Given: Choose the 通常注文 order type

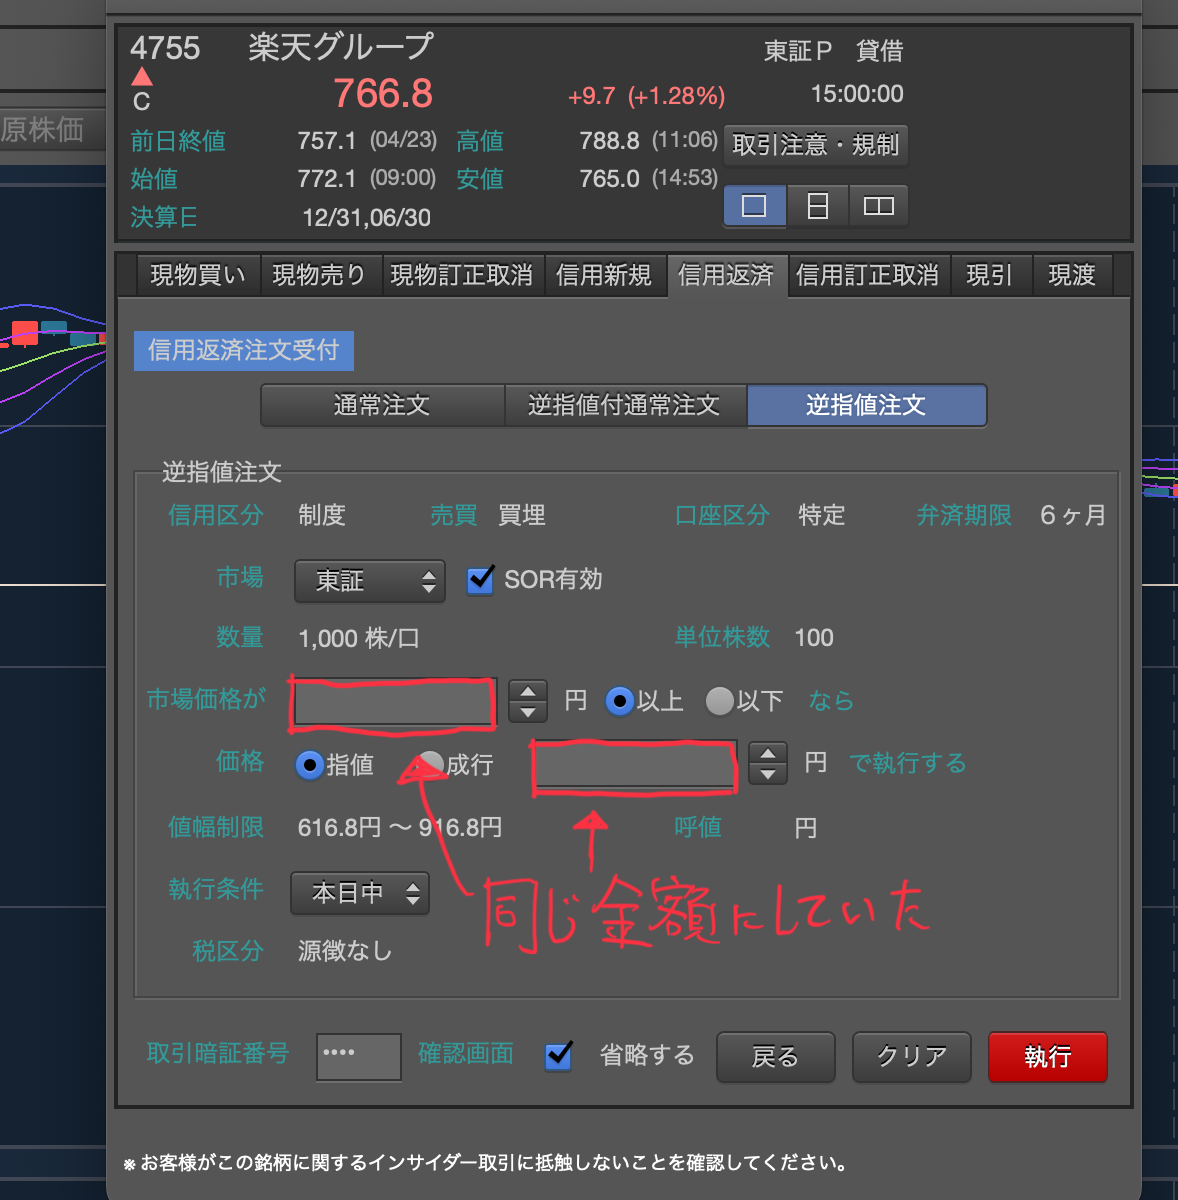Looking at the screenshot, I should click(382, 405).
